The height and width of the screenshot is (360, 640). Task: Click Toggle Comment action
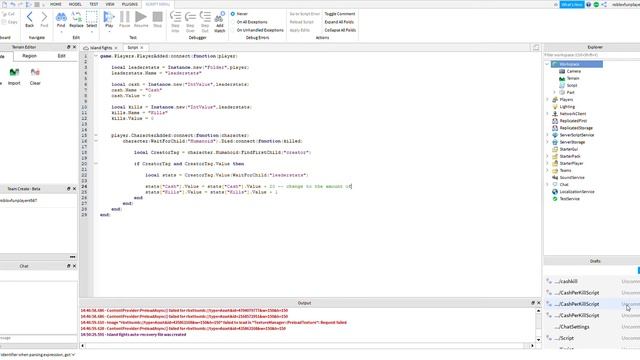click(x=340, y=14)
